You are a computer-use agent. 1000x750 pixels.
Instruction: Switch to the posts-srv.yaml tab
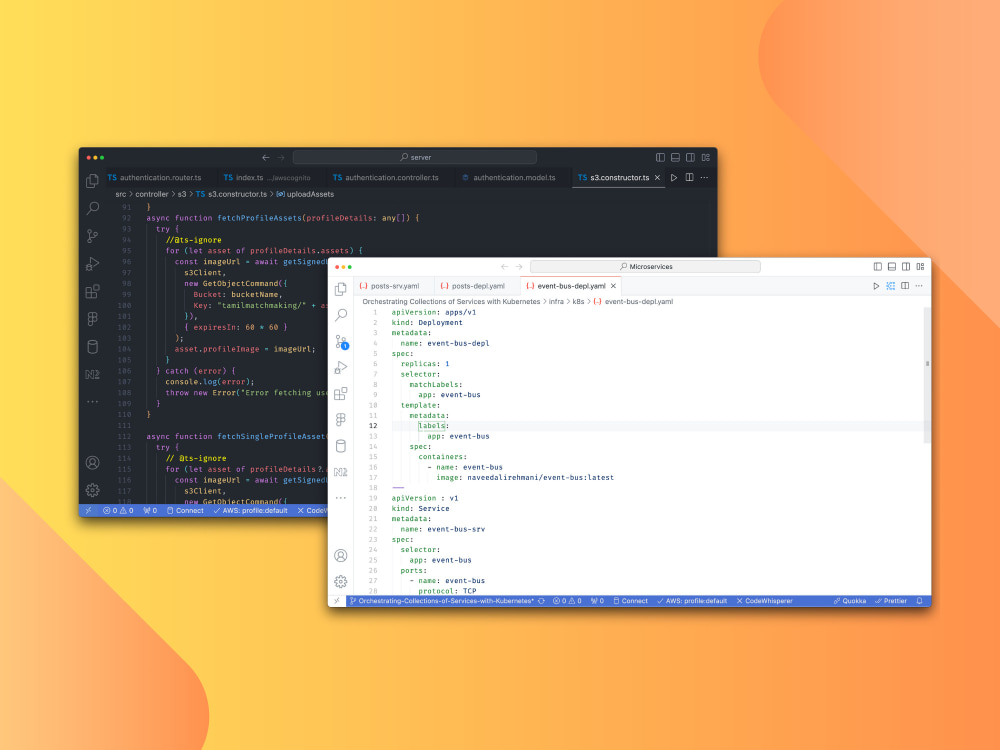(396, 285)
